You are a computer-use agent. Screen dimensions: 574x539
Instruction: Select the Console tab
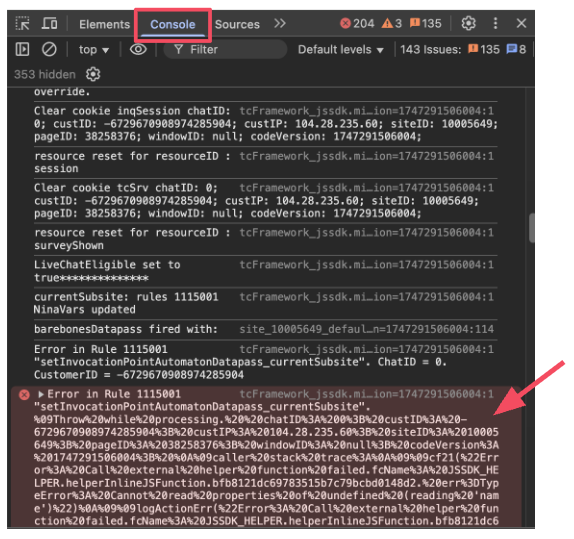[173, 24]
